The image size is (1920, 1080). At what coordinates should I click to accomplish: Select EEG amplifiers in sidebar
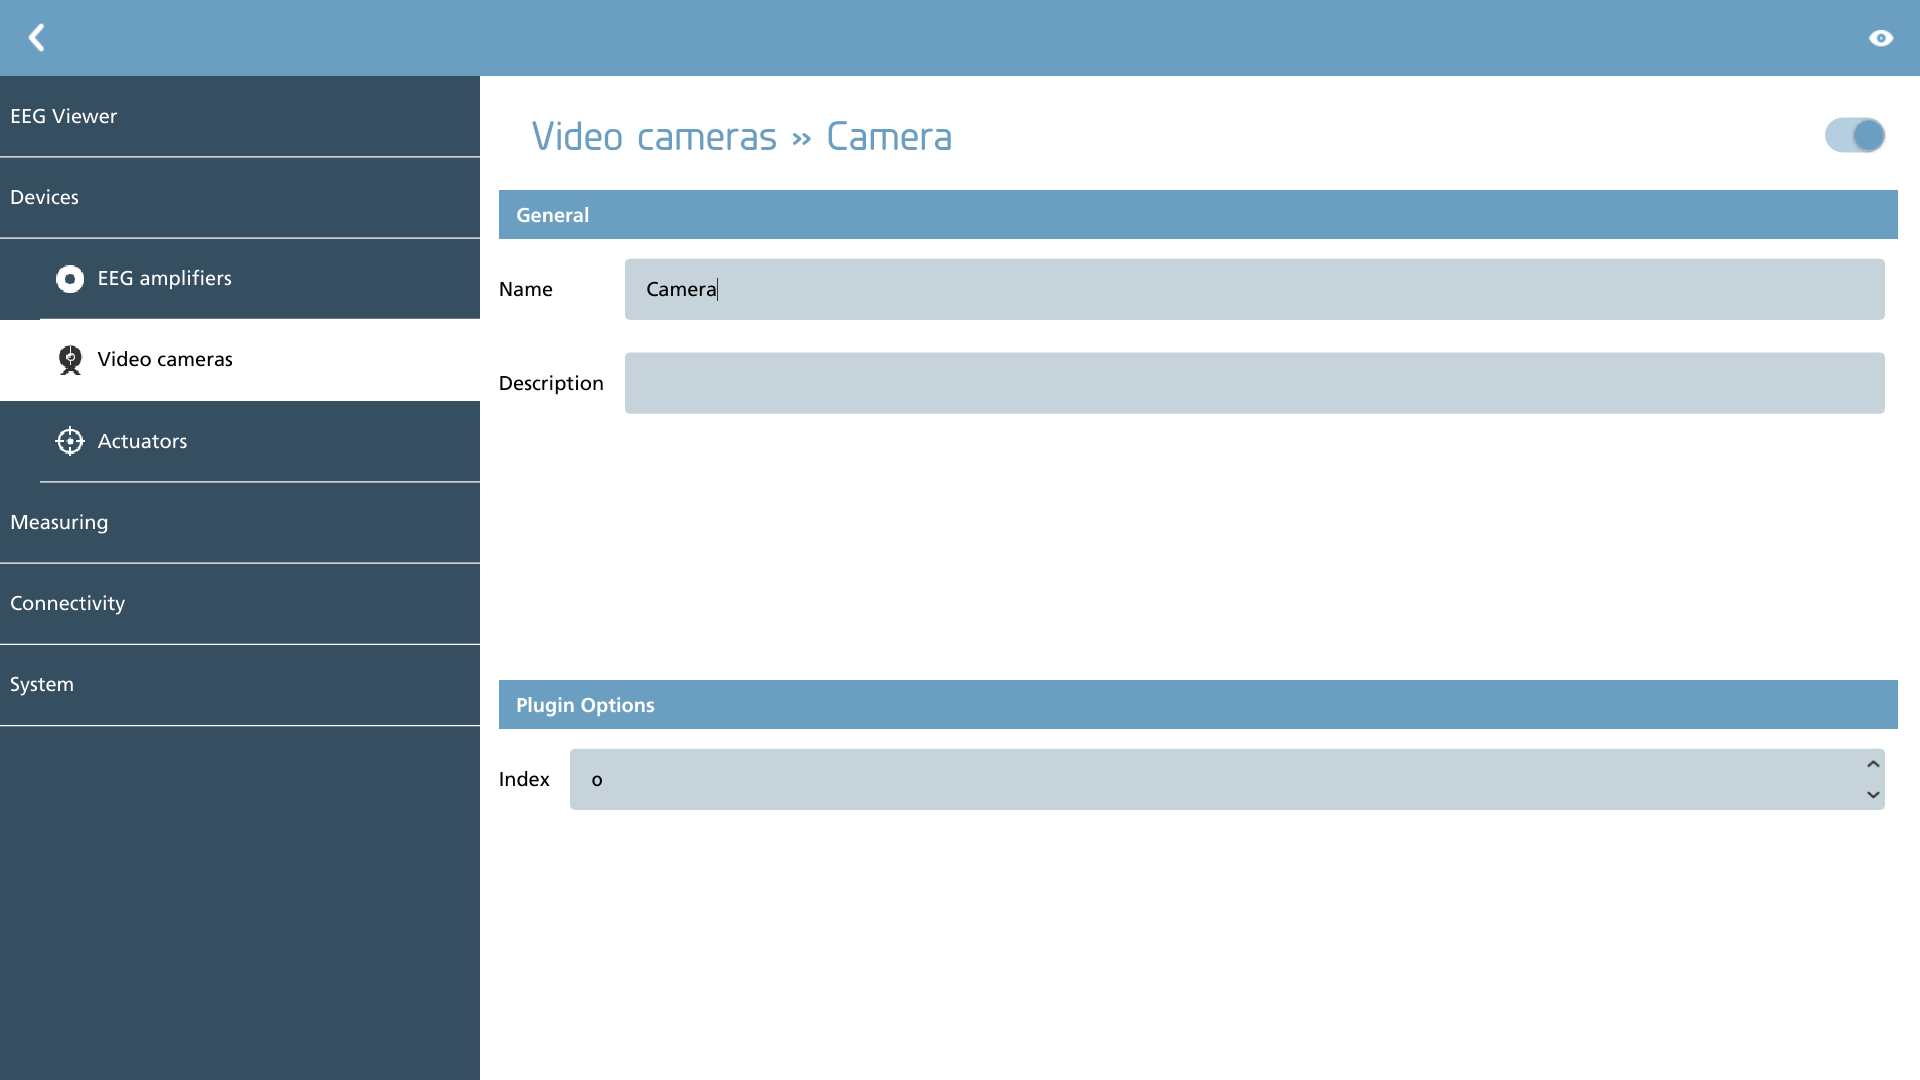pyautogui.click(x=240, y=279)
